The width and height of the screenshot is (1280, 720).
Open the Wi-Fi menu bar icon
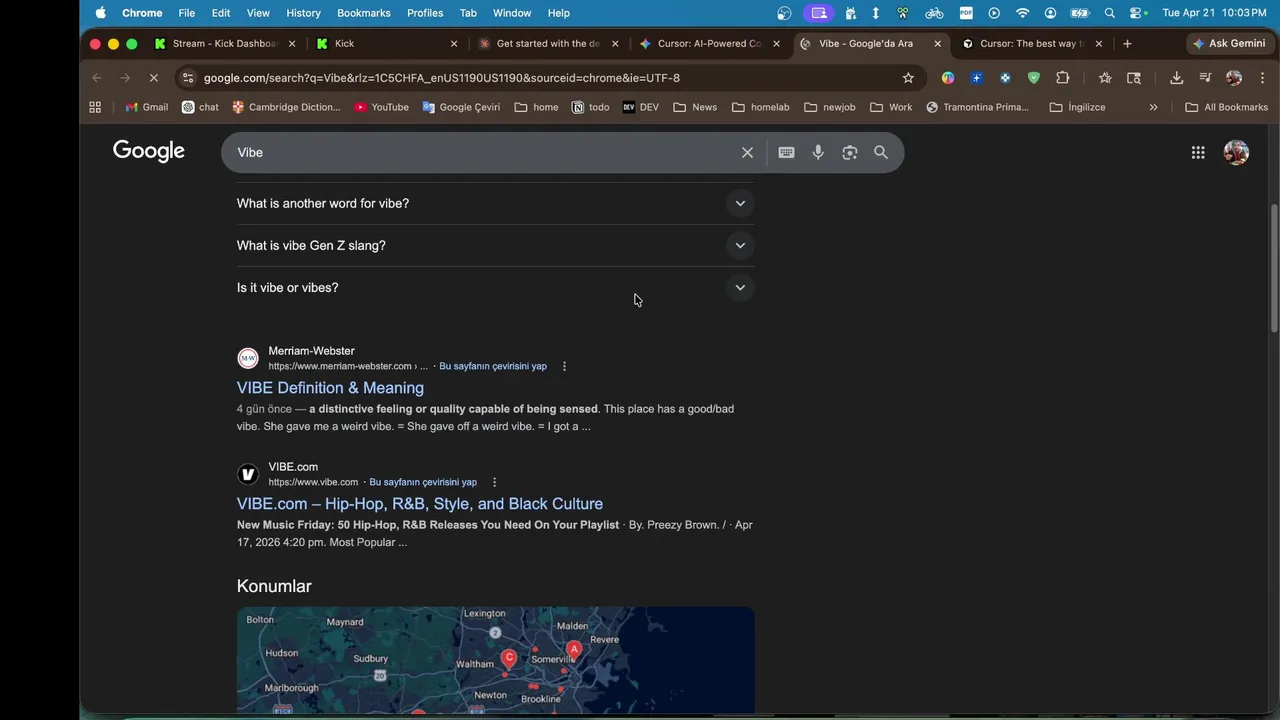point(1022,13)
